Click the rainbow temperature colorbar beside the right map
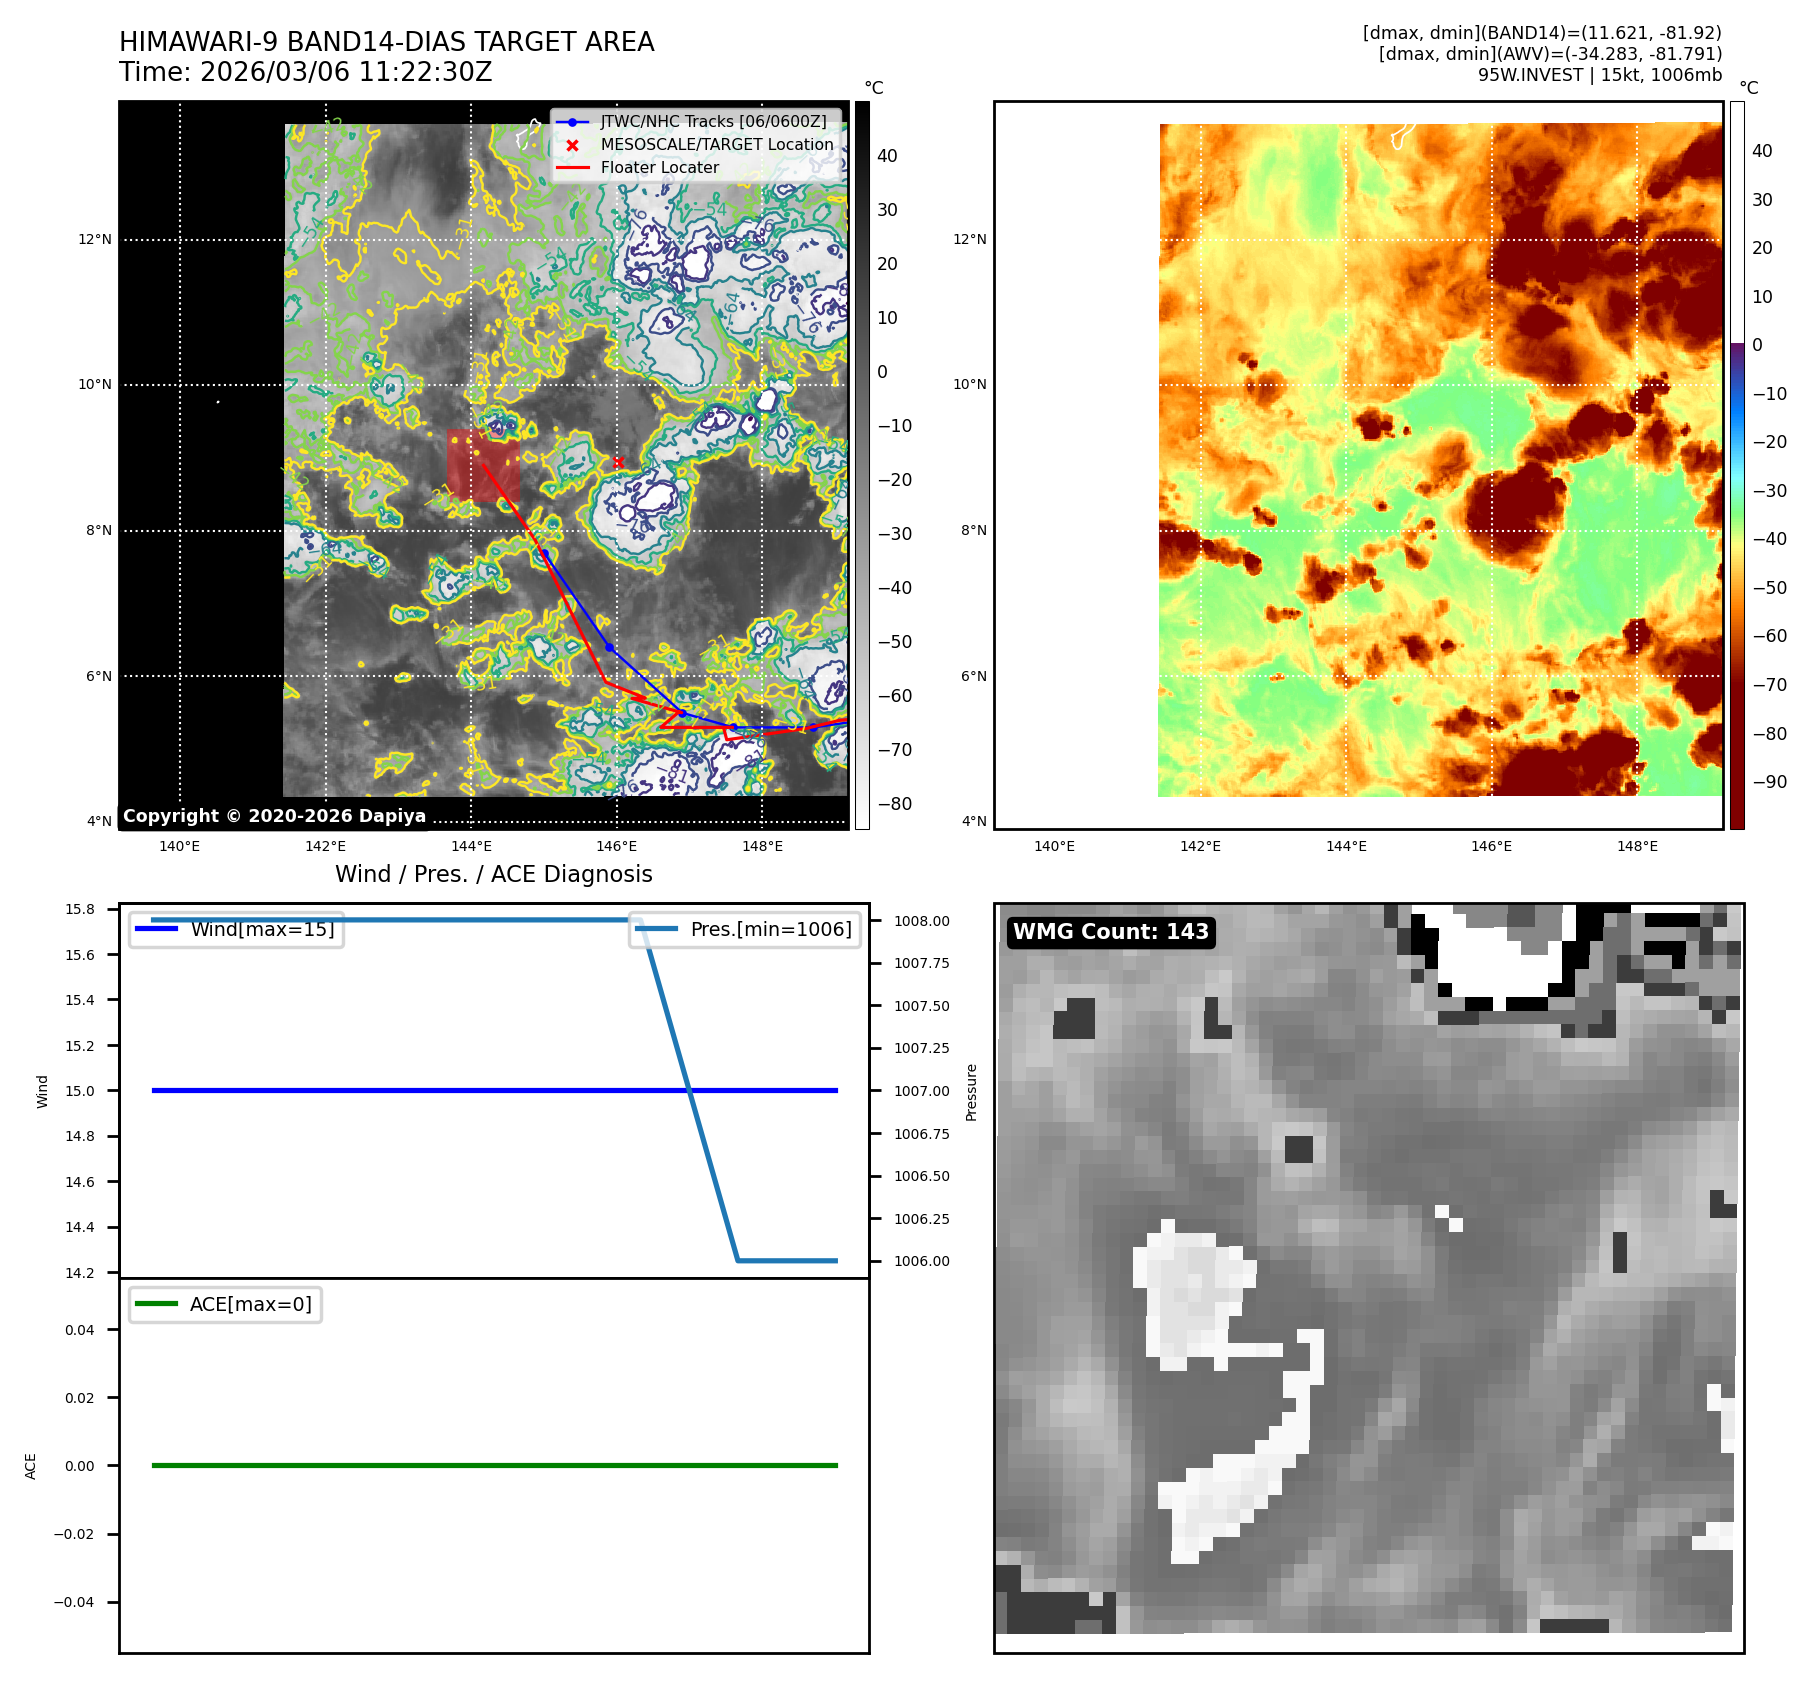Image resolution: width=1813 pixels, height=1690 pixels. [1737, 465]
